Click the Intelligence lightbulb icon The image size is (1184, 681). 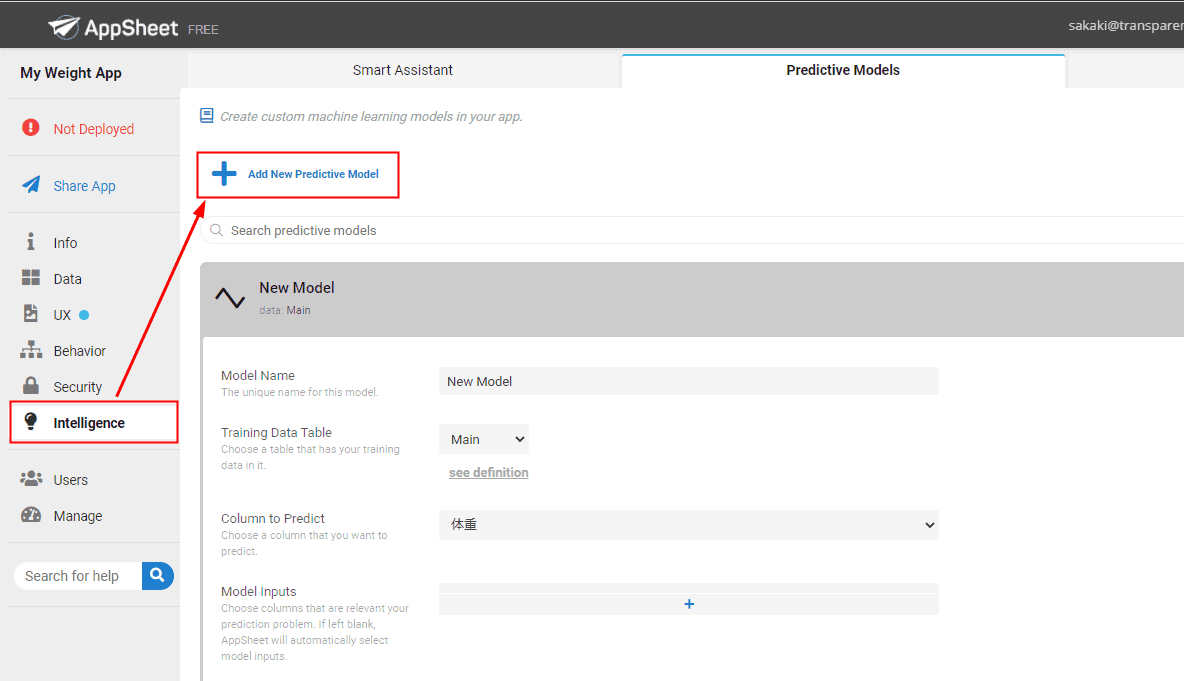31,421
